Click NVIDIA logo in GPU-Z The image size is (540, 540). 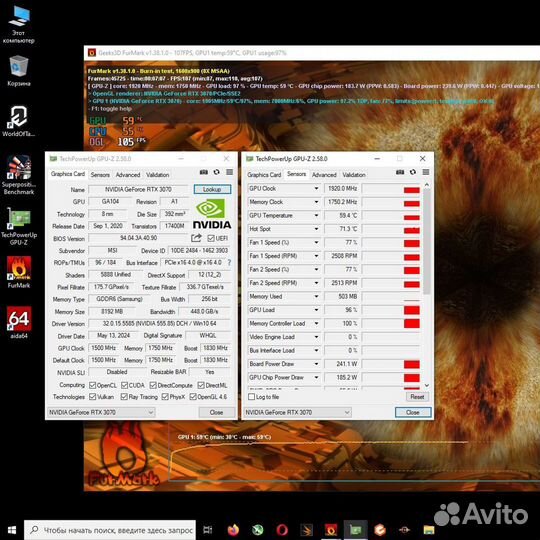click(x=211, y=215)
